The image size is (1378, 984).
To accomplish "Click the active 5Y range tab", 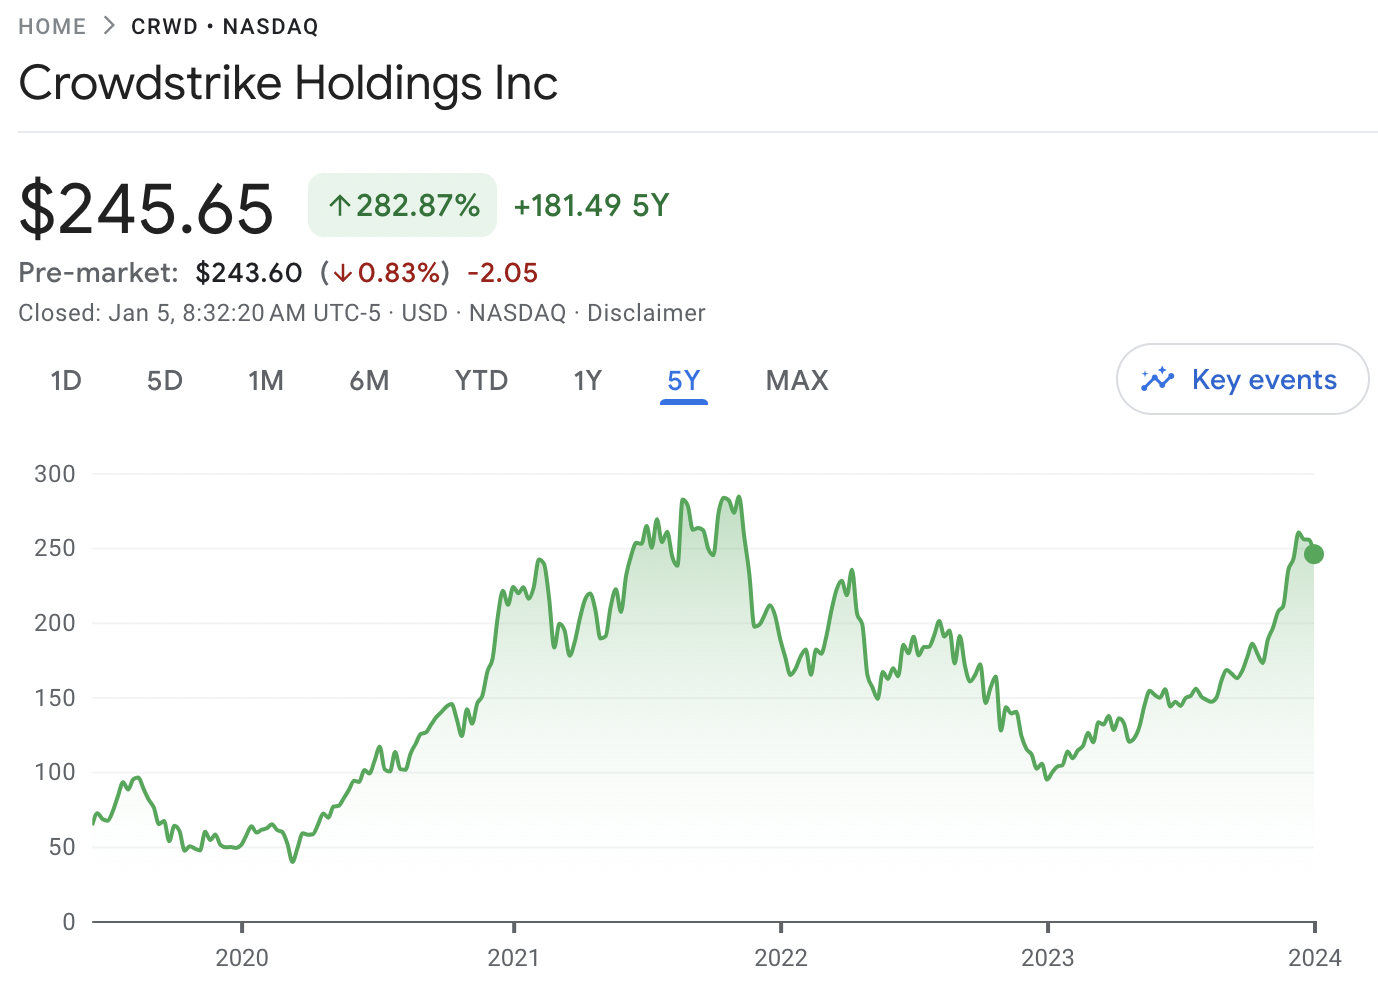I will (x=684, y=380).
